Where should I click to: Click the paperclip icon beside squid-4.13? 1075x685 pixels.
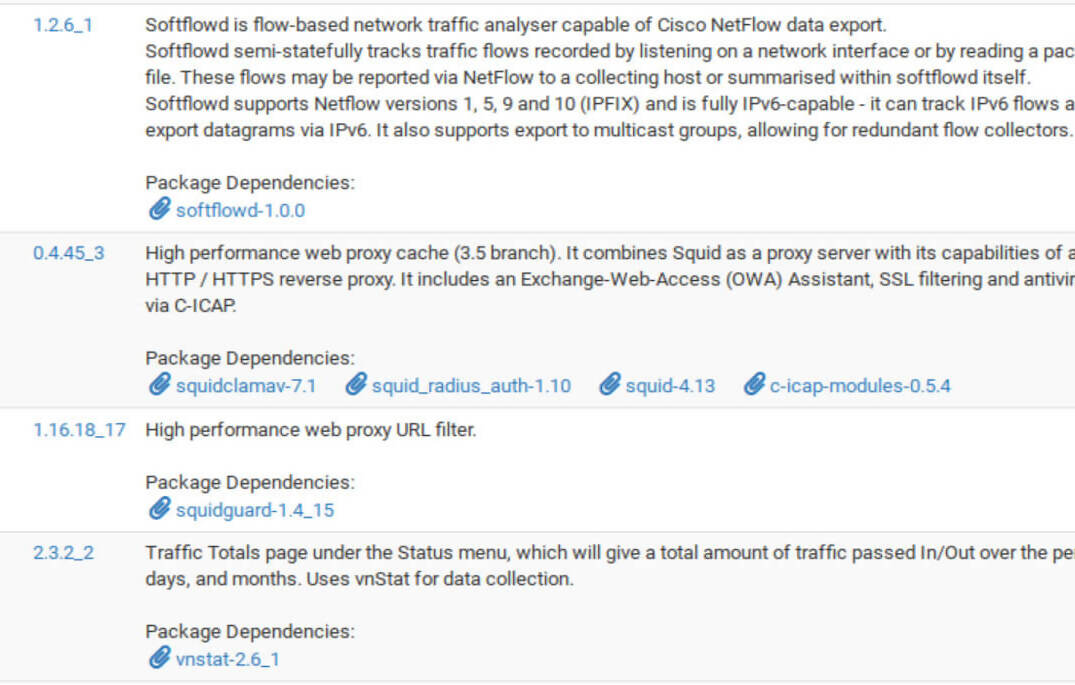point(608,385)
